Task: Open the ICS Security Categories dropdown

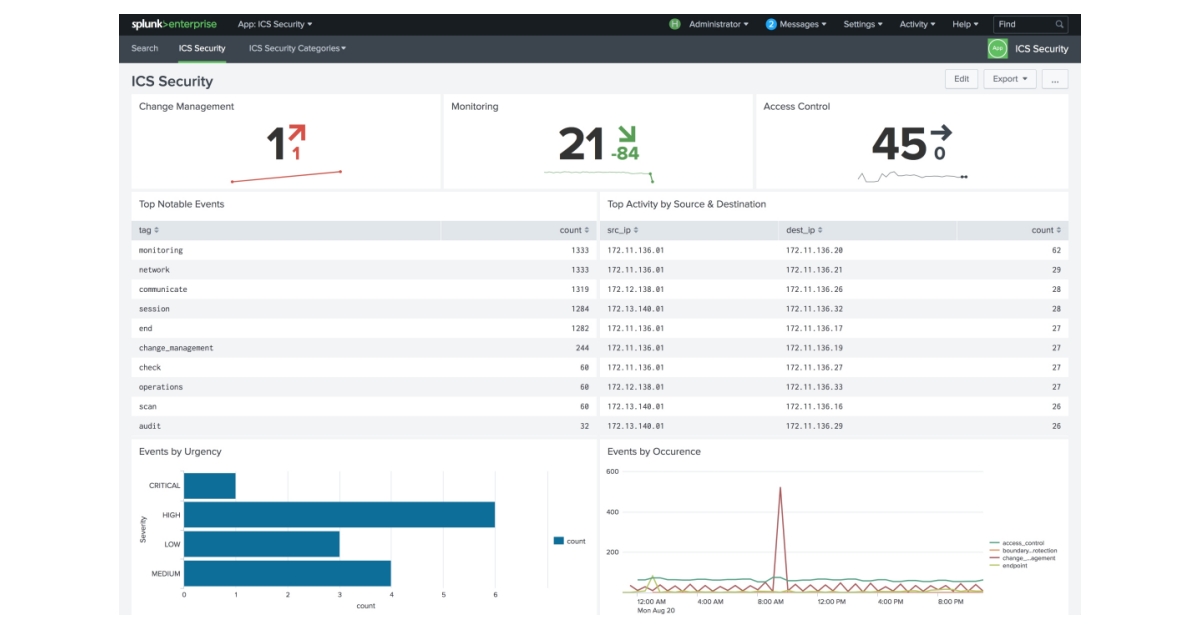Action: click(x=296, y=47)
